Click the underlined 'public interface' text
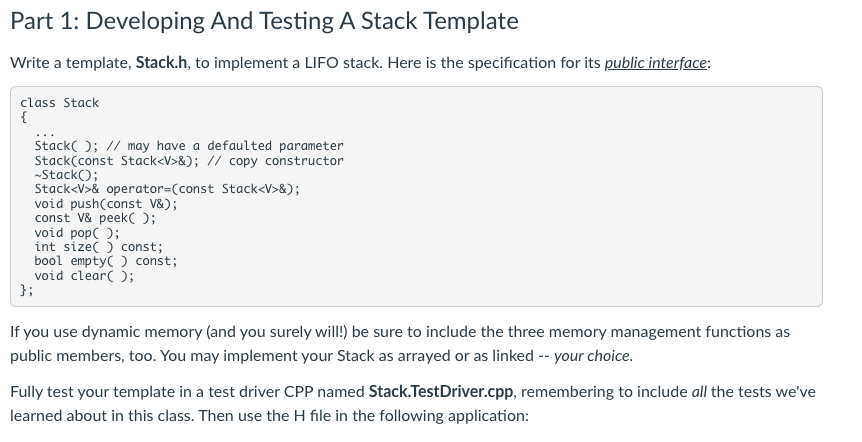 point(658,62)
